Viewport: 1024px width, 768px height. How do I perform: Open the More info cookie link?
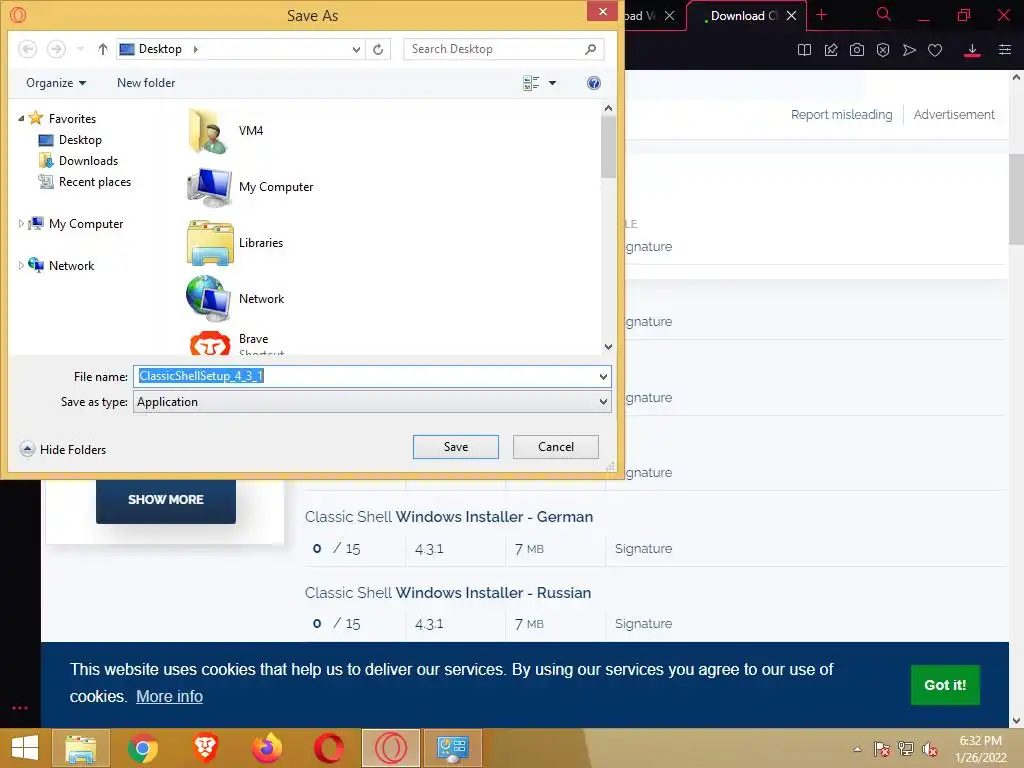(x=169, y=696)
